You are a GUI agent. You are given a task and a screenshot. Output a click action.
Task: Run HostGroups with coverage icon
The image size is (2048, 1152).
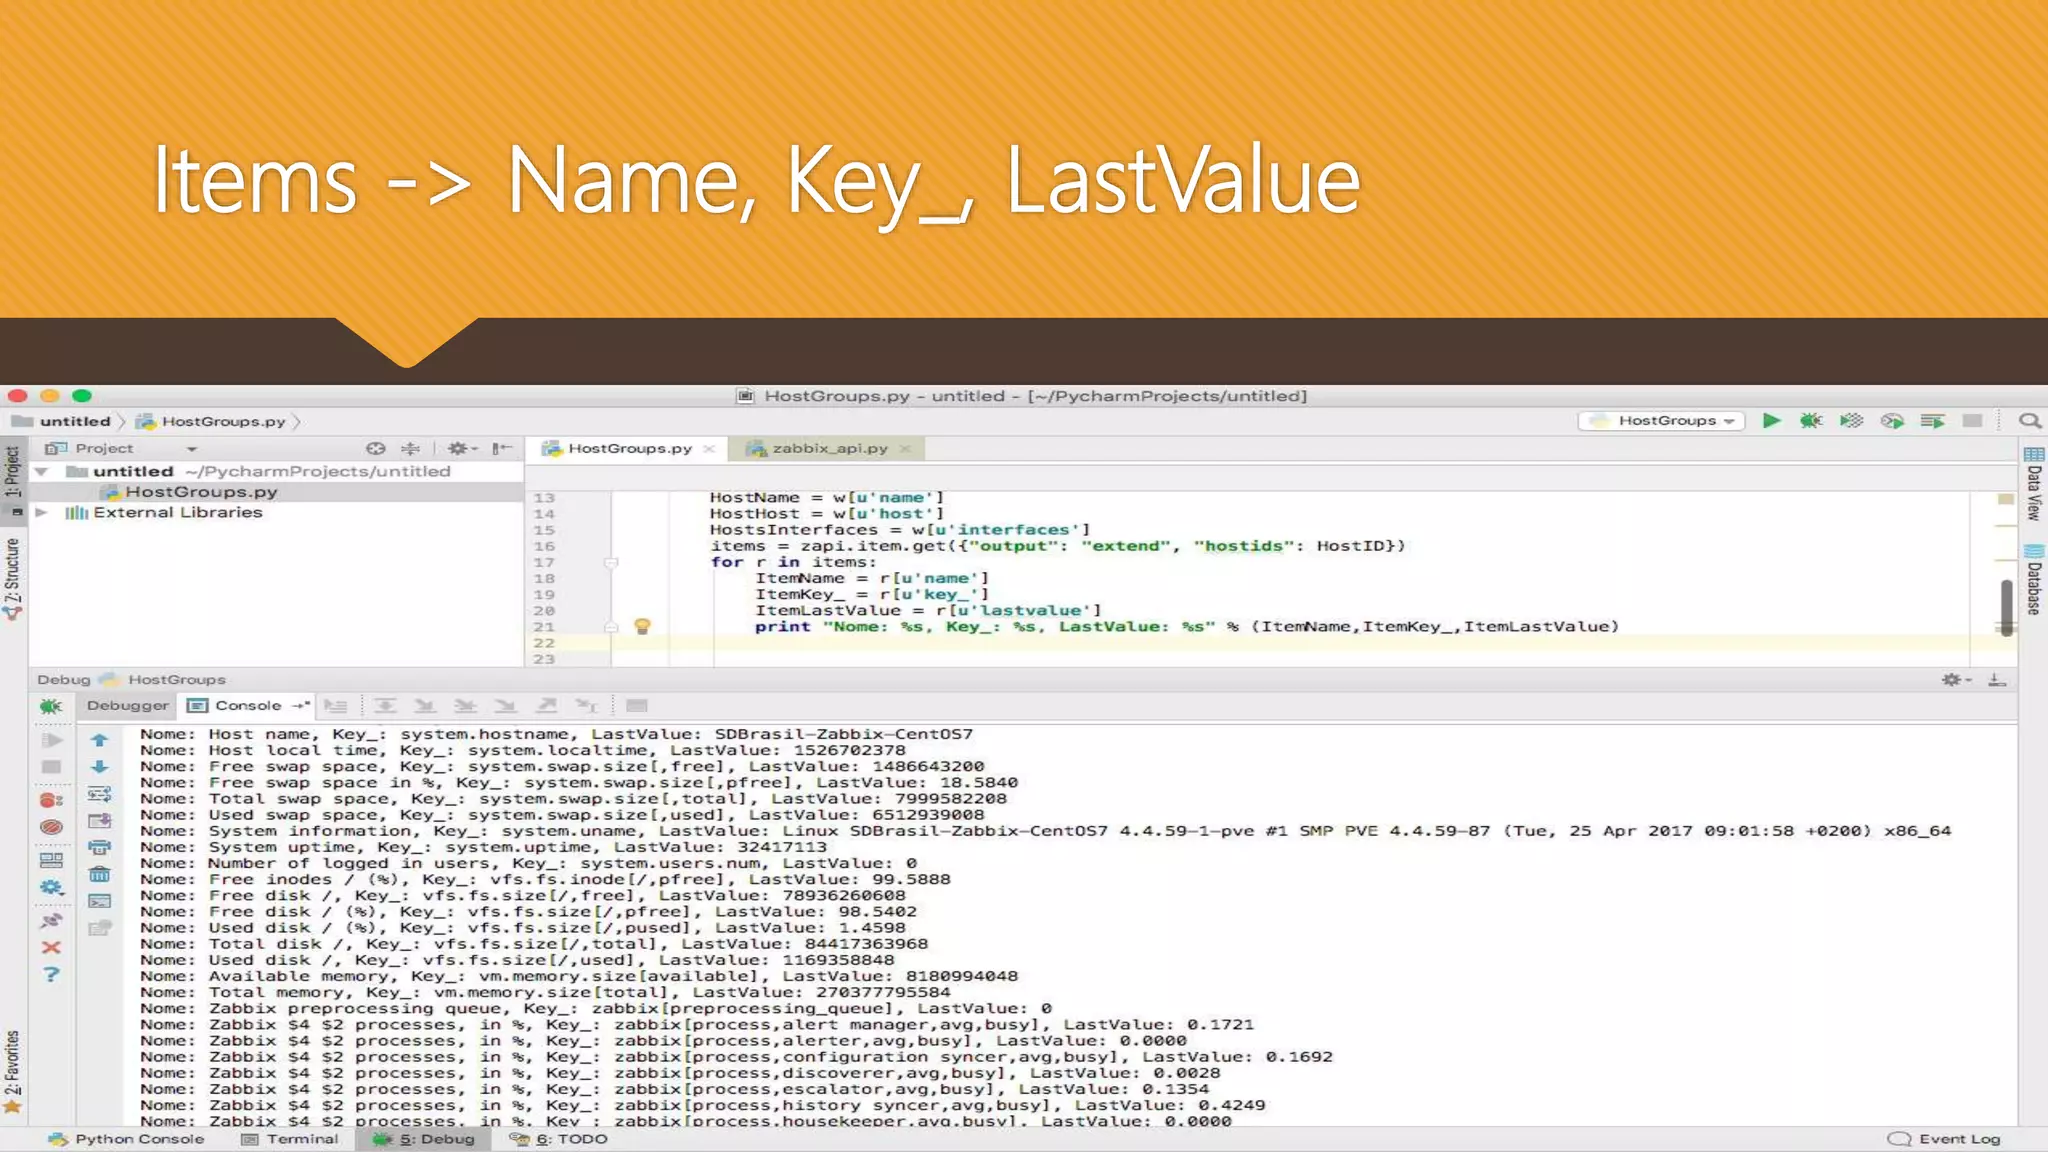tap(1851, 421)
